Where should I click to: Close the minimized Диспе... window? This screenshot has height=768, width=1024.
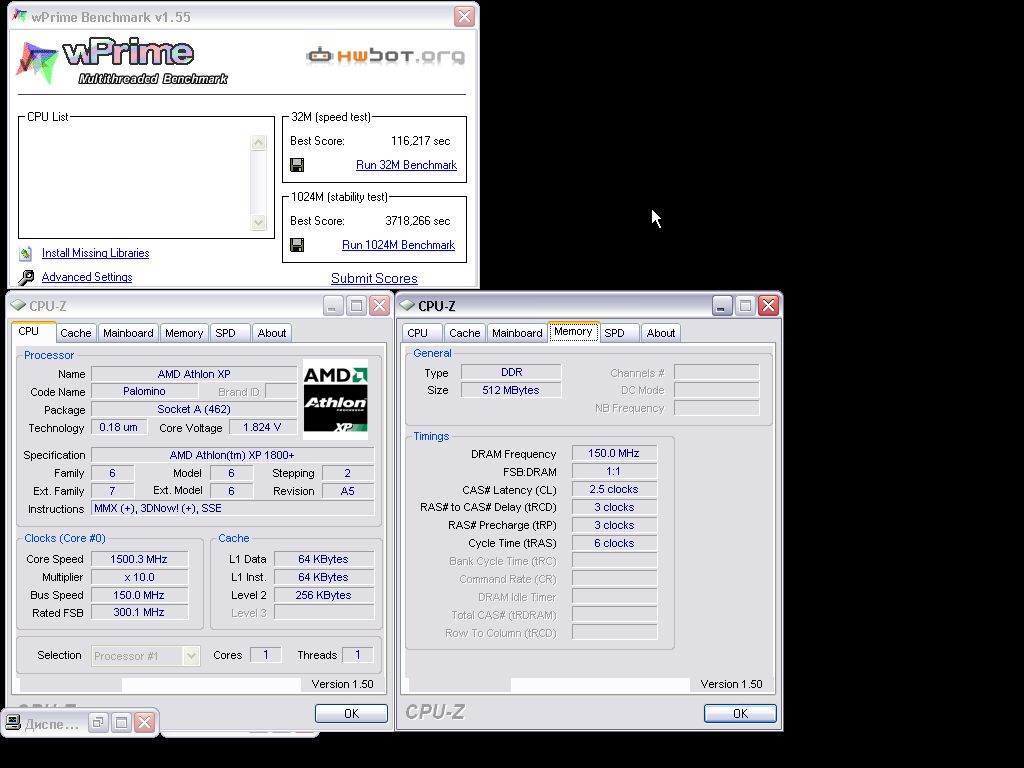144,722
